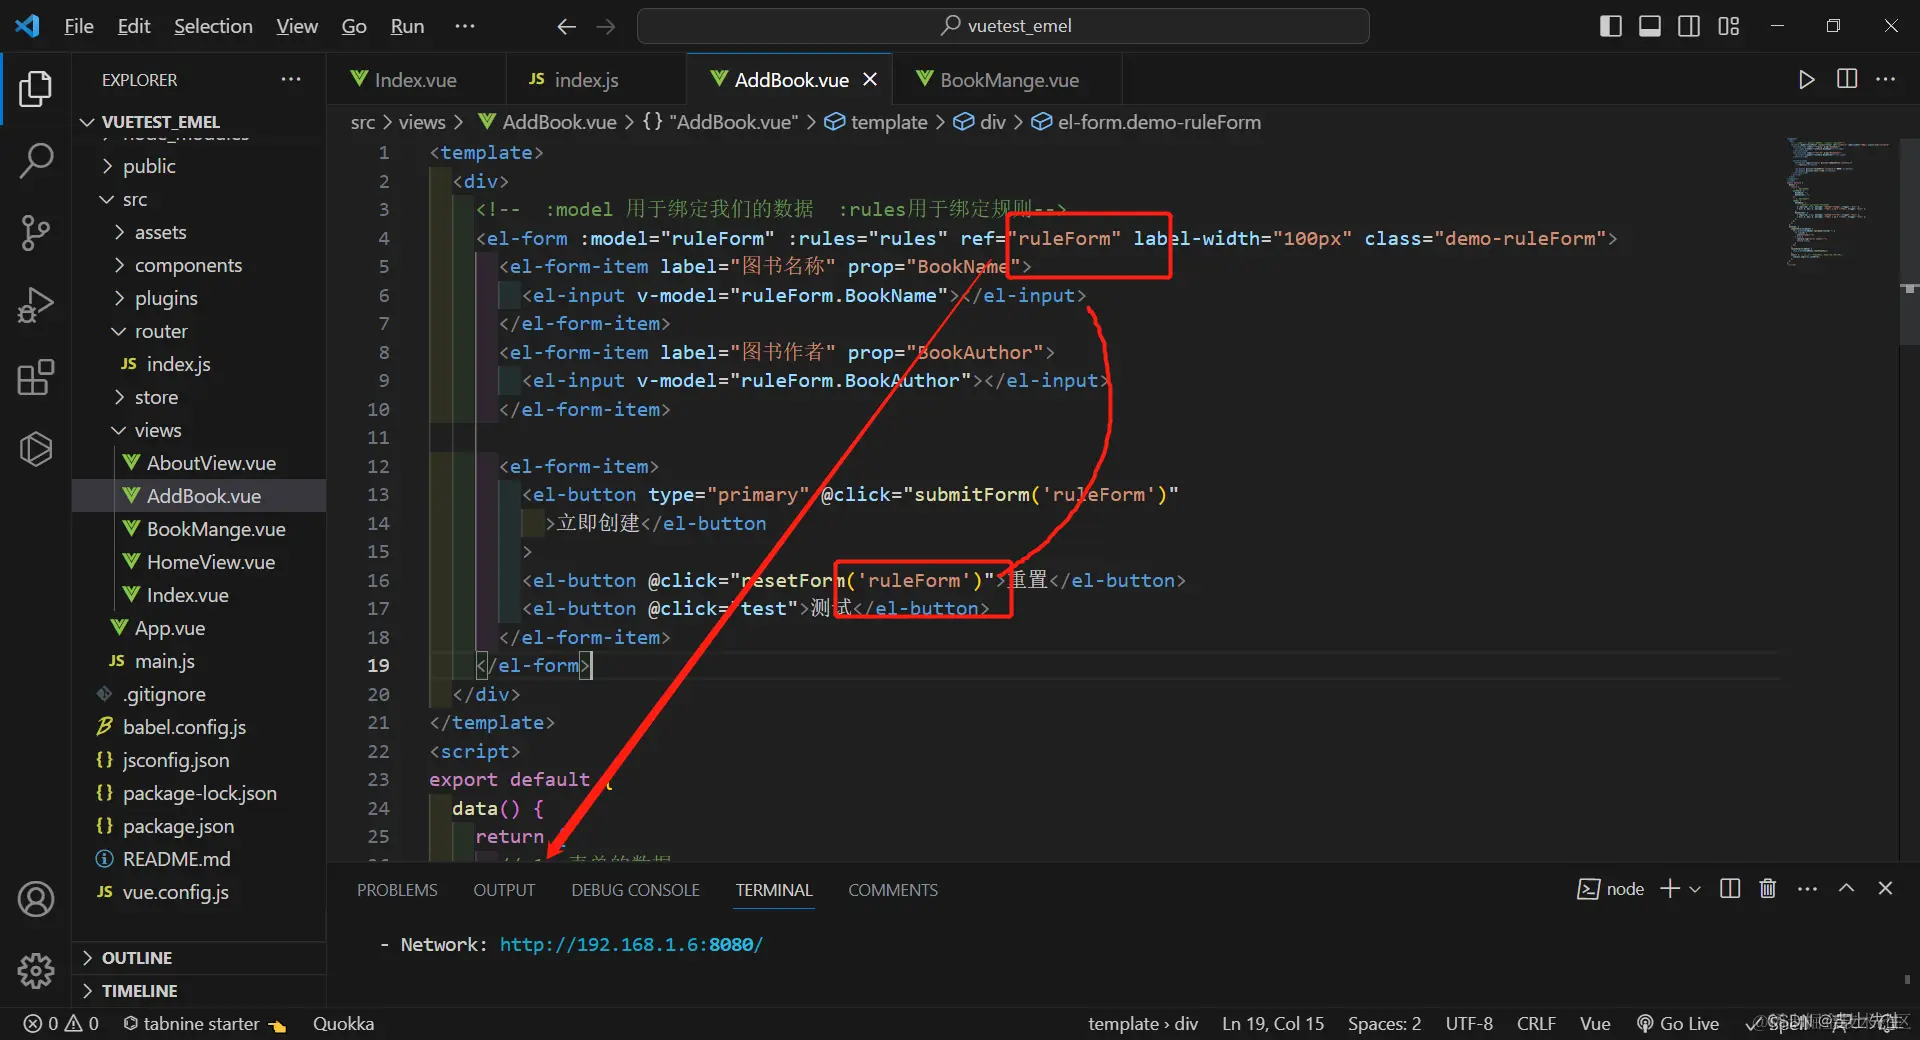The width and height of the screenshot is (1920, 1040).
Task: Go back using the navigation arrow
Action: [x=567, y=26]
